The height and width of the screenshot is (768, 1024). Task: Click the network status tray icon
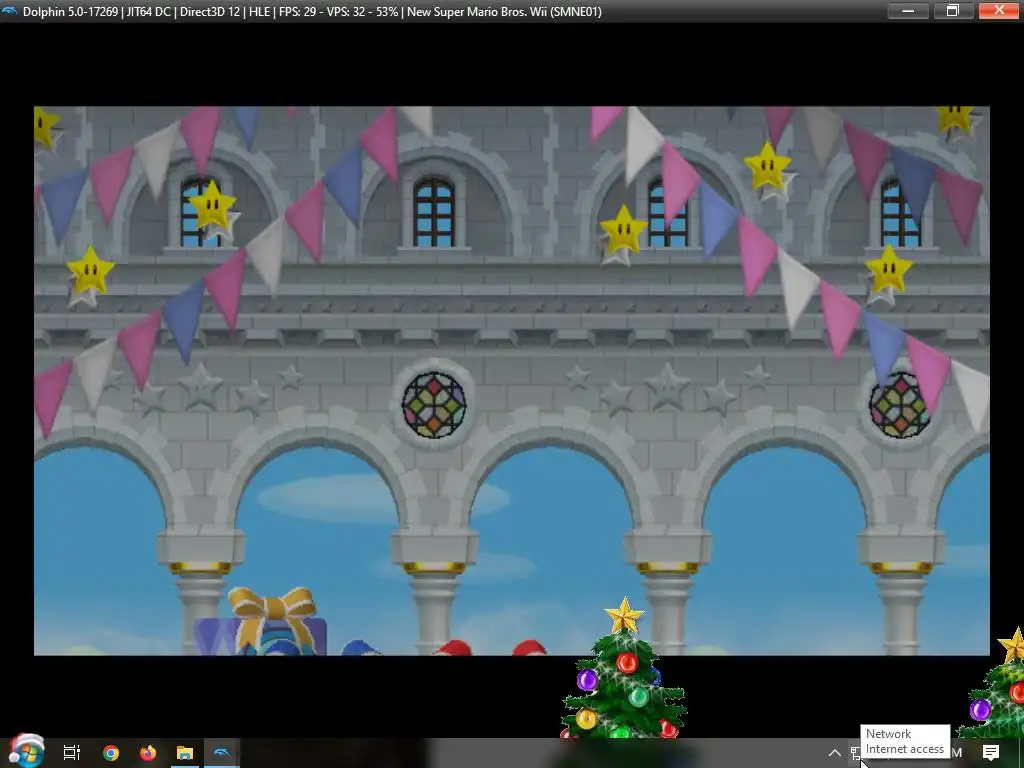[856, 753]
